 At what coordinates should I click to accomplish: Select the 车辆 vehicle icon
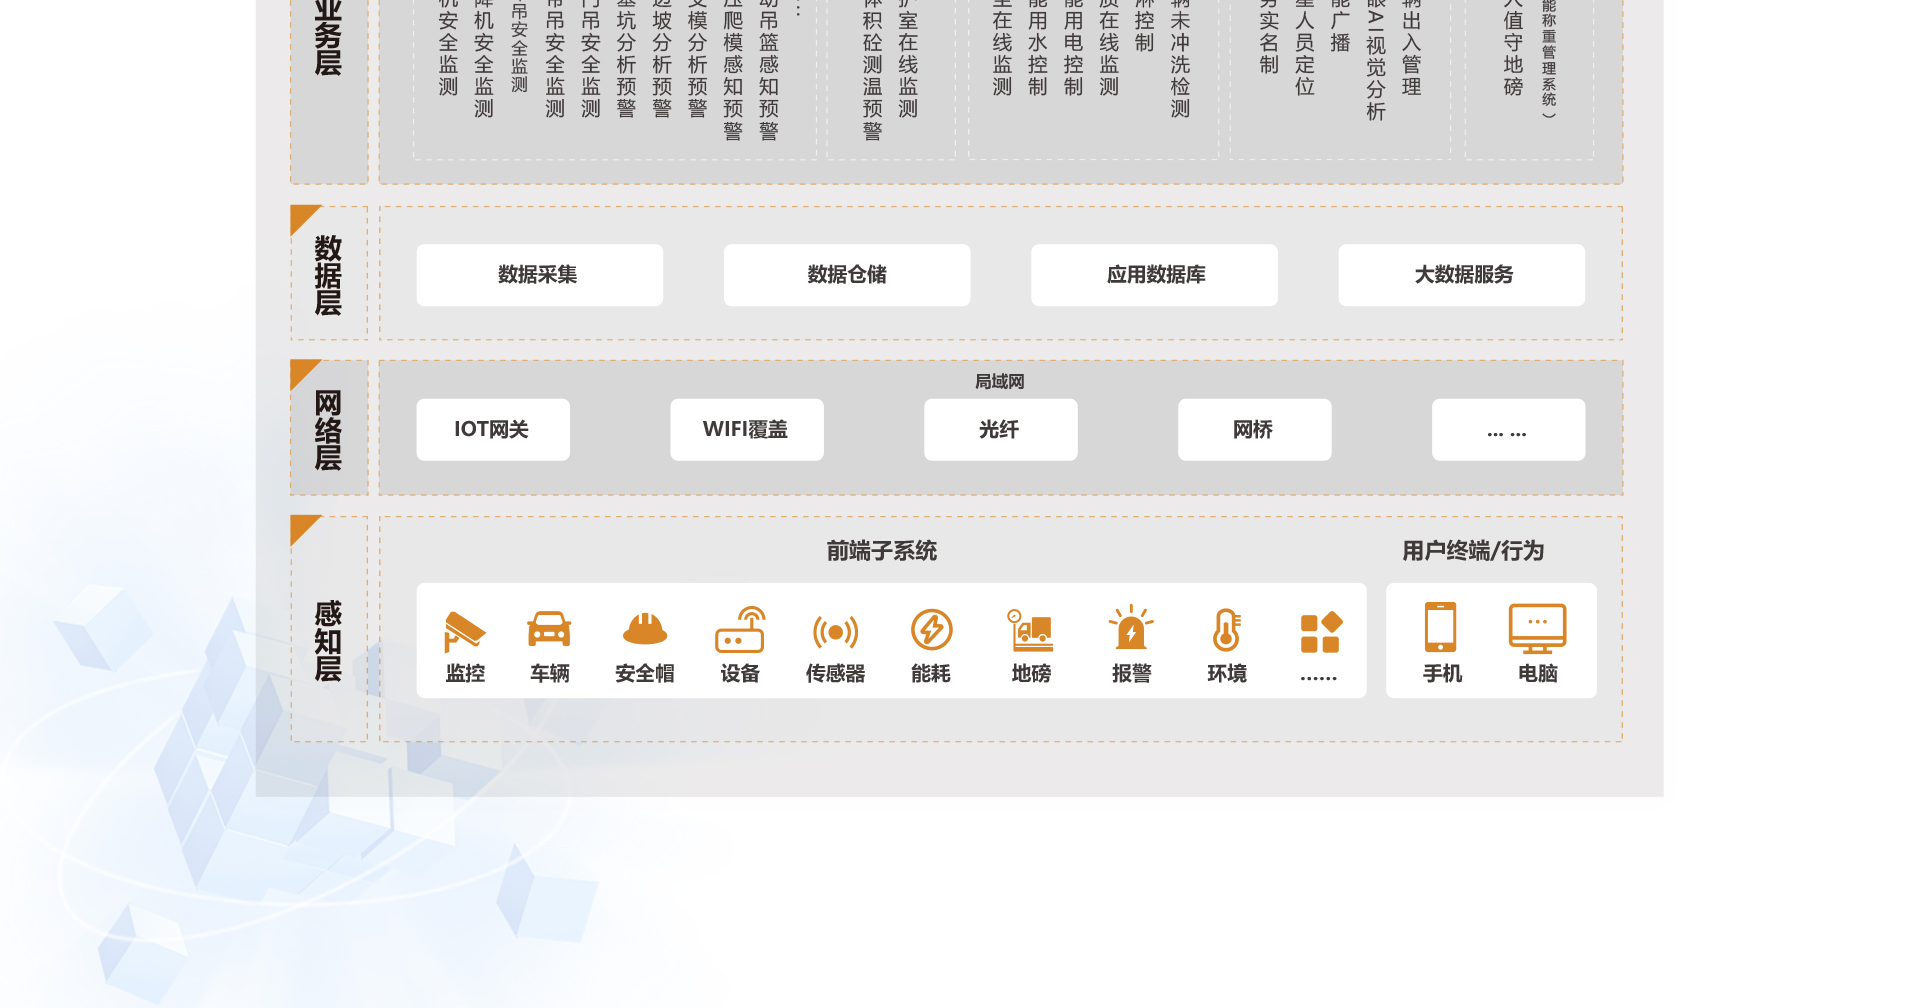(549, 631)
